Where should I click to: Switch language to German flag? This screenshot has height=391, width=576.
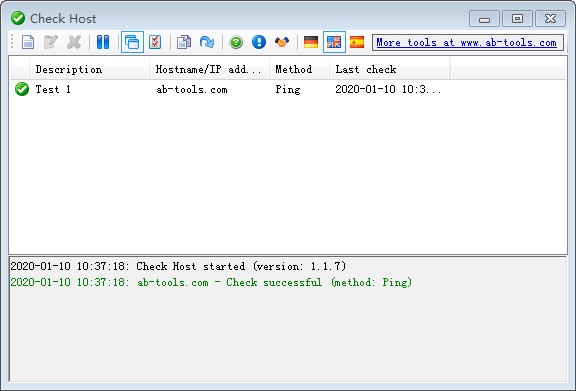311,42
